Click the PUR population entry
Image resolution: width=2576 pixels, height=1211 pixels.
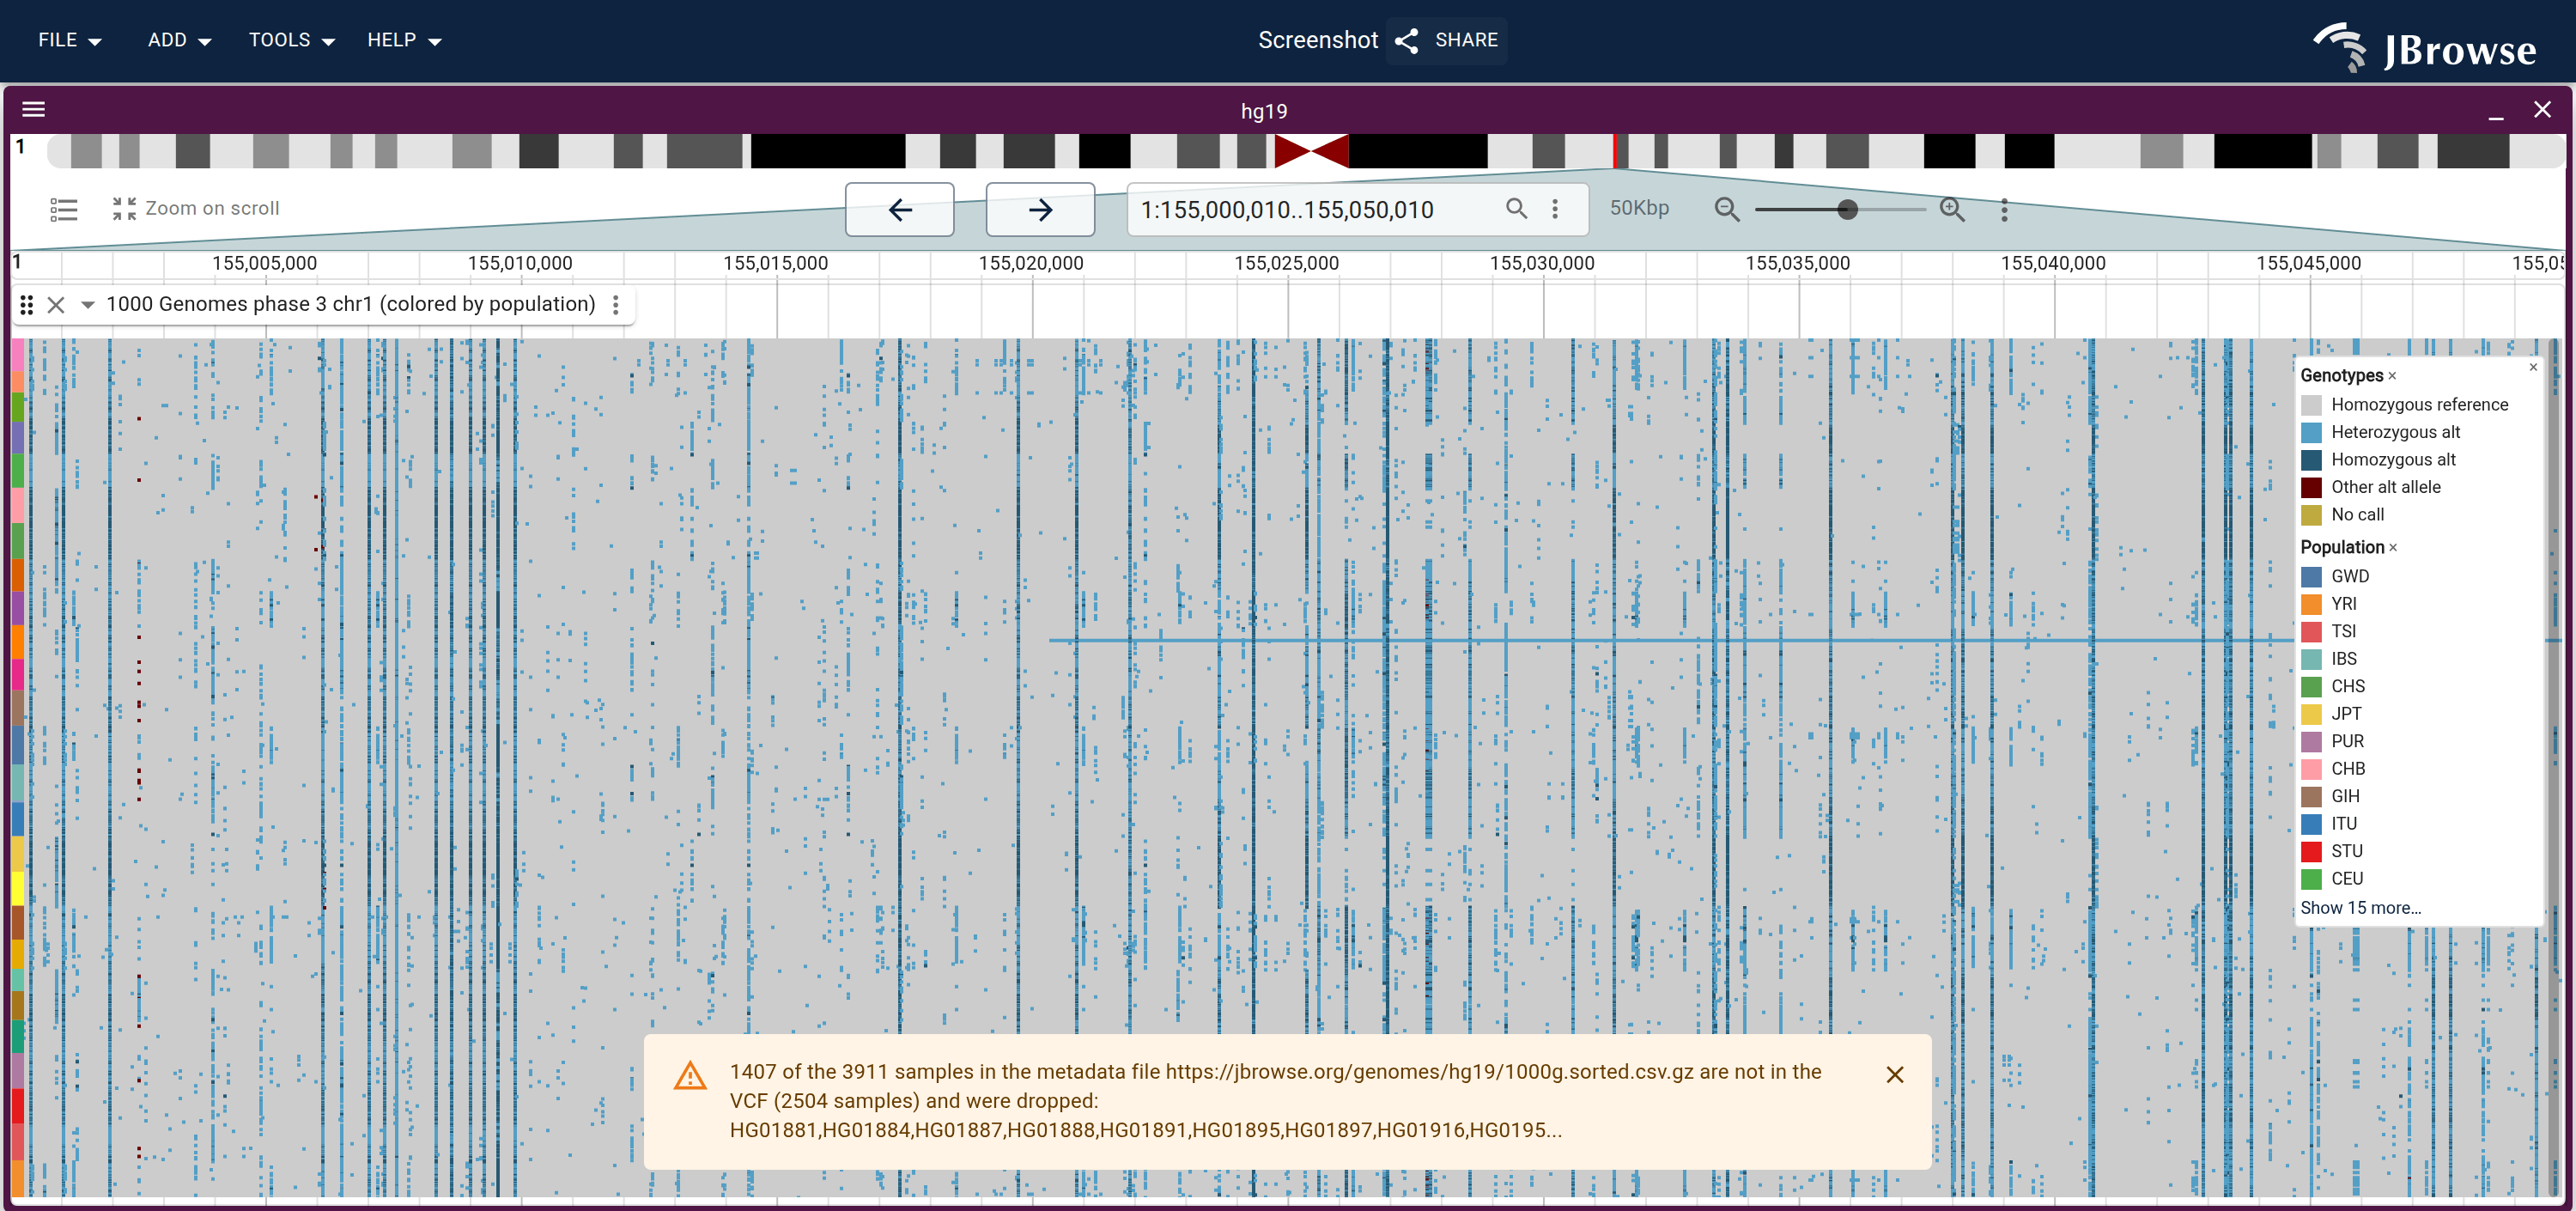point(2334,742)
